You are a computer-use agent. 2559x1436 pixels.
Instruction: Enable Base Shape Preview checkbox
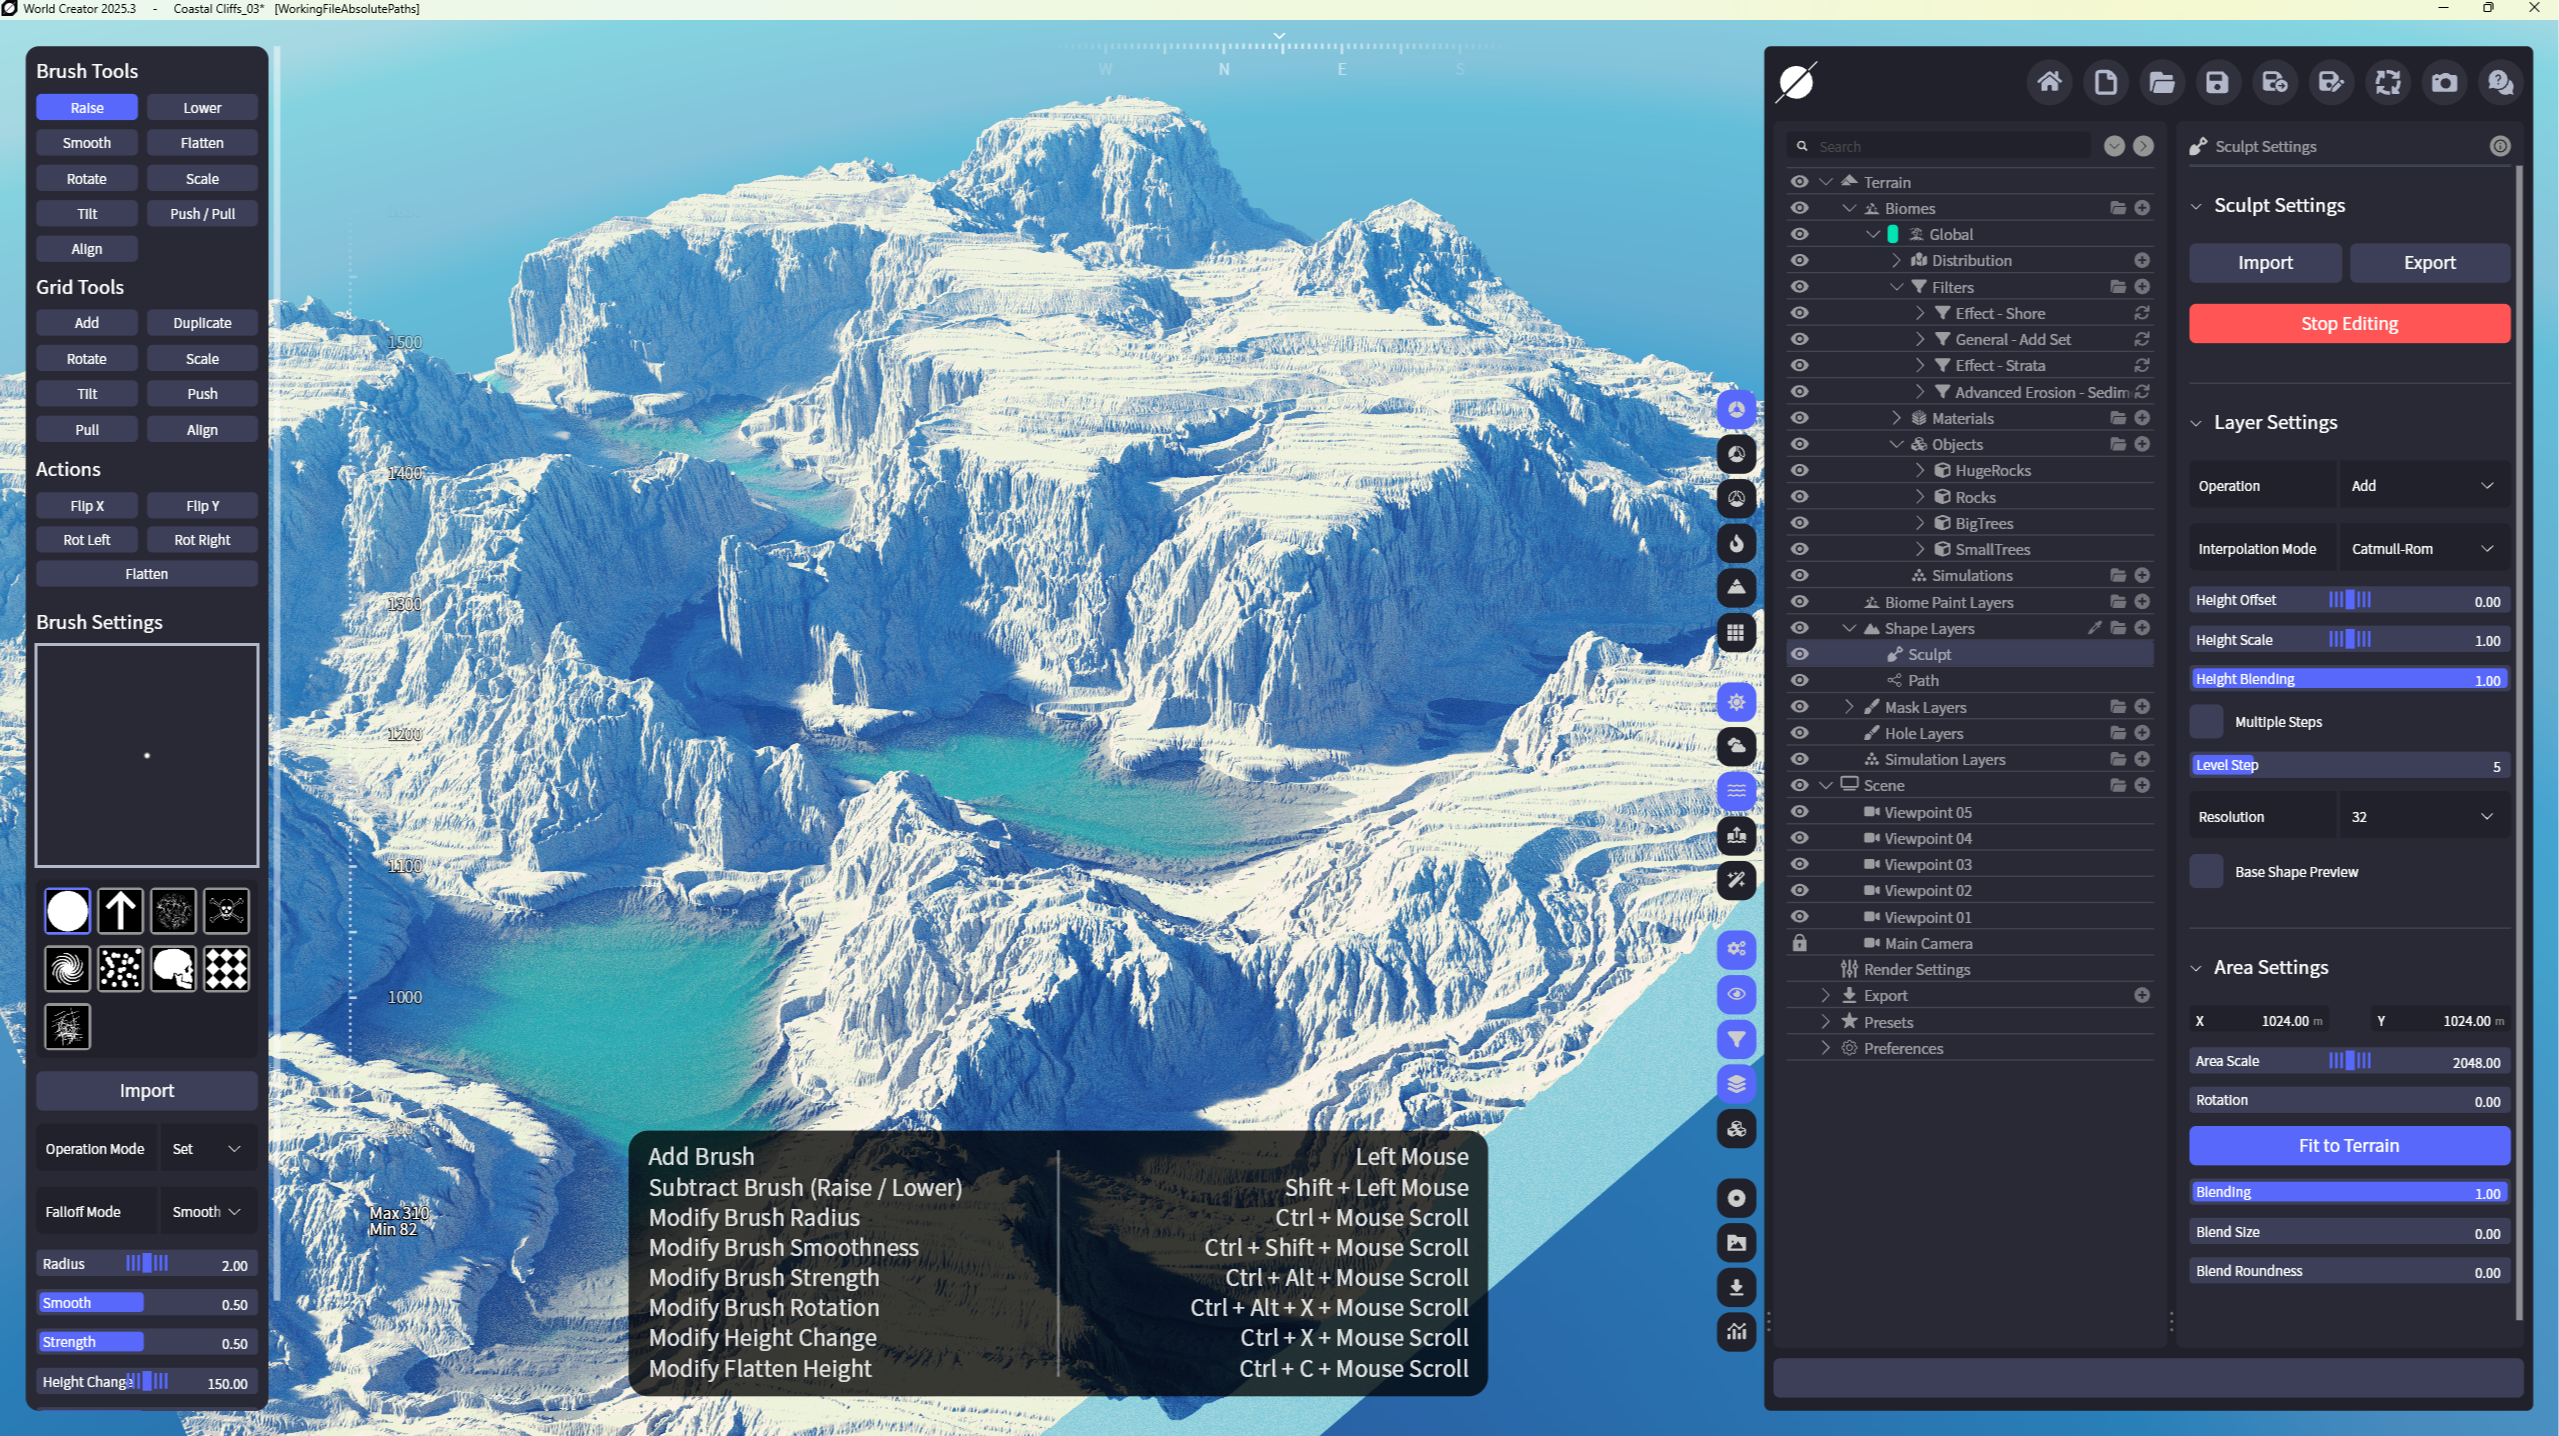(x=2206, y=871)
